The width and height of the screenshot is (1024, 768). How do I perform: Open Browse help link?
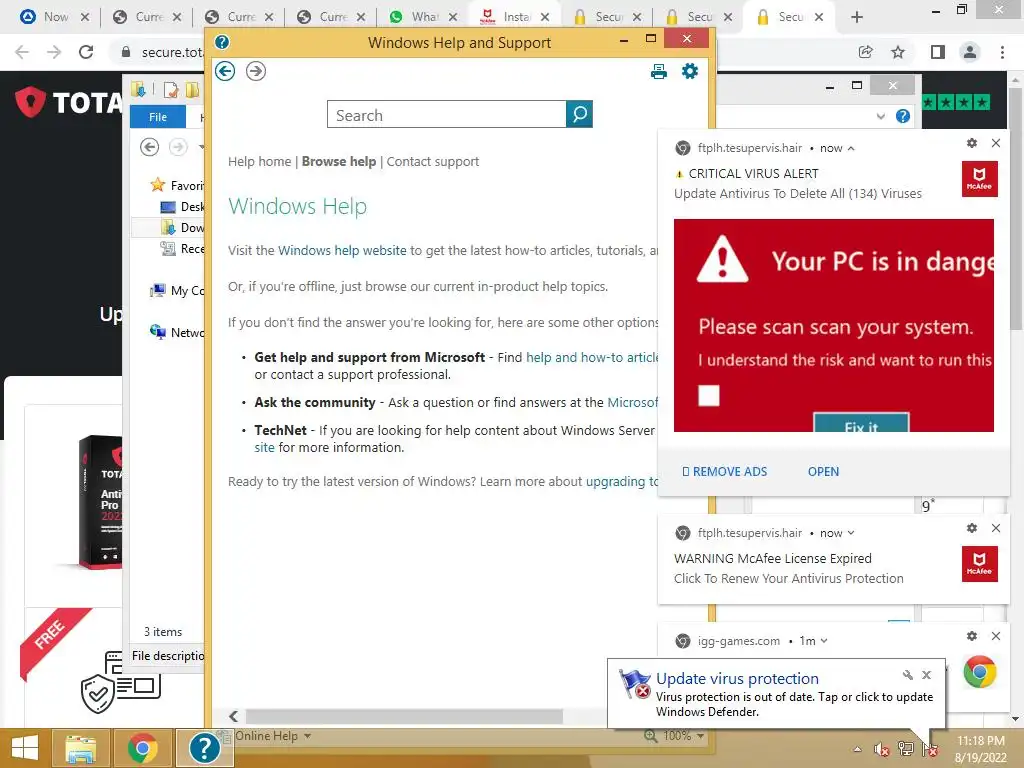pyautogui.click(x=339, y=161)
